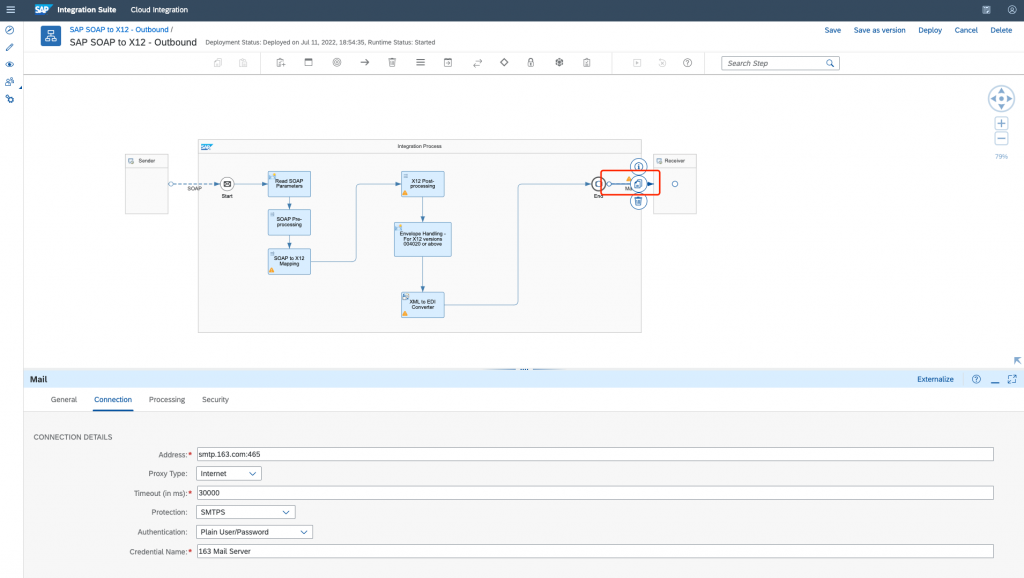This screenshot has width=1024, height=578.
Task: Open the Gateway diamond palette icon
Action: click(x=504, y=63)
